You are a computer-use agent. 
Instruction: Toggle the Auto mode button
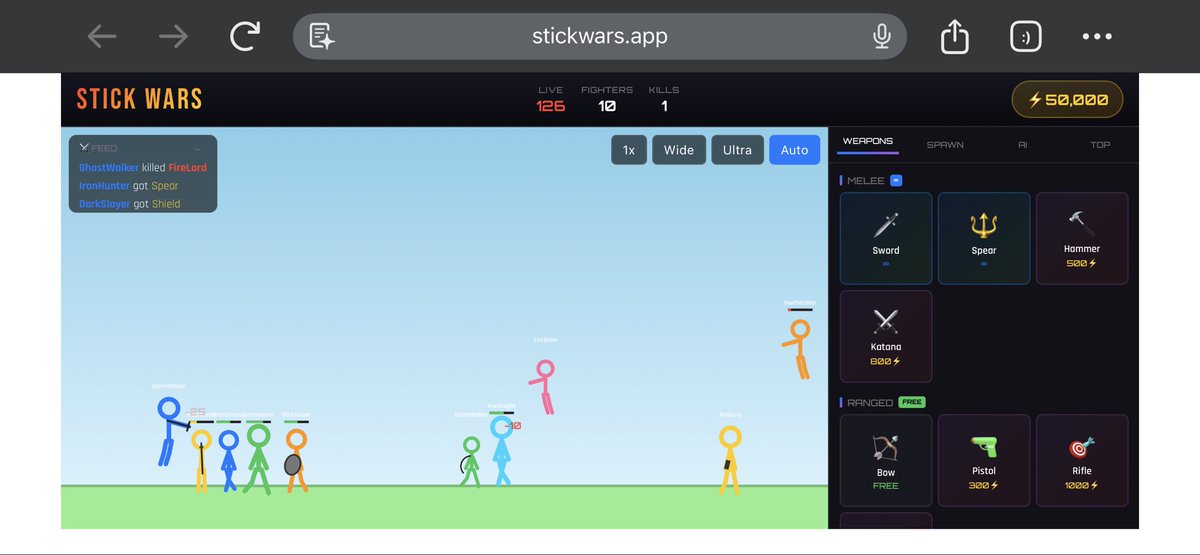(795, 150)
